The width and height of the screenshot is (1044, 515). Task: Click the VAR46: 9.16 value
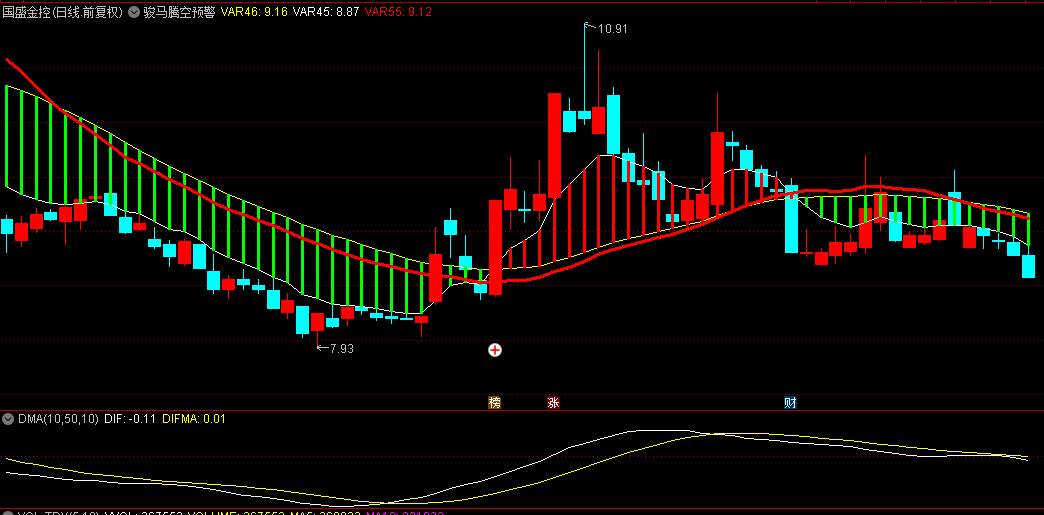(x=254, y=12)
